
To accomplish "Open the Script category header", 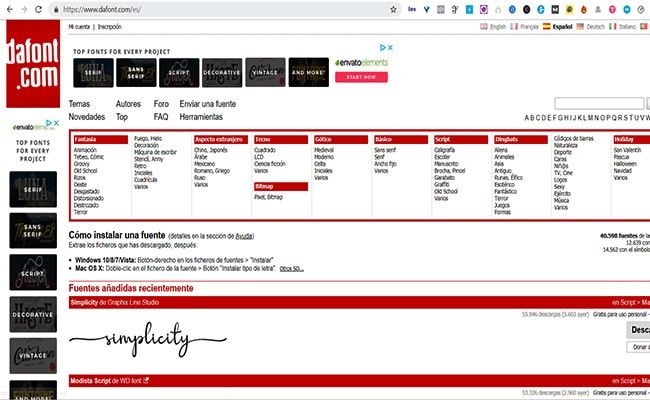I will (461, 140).
